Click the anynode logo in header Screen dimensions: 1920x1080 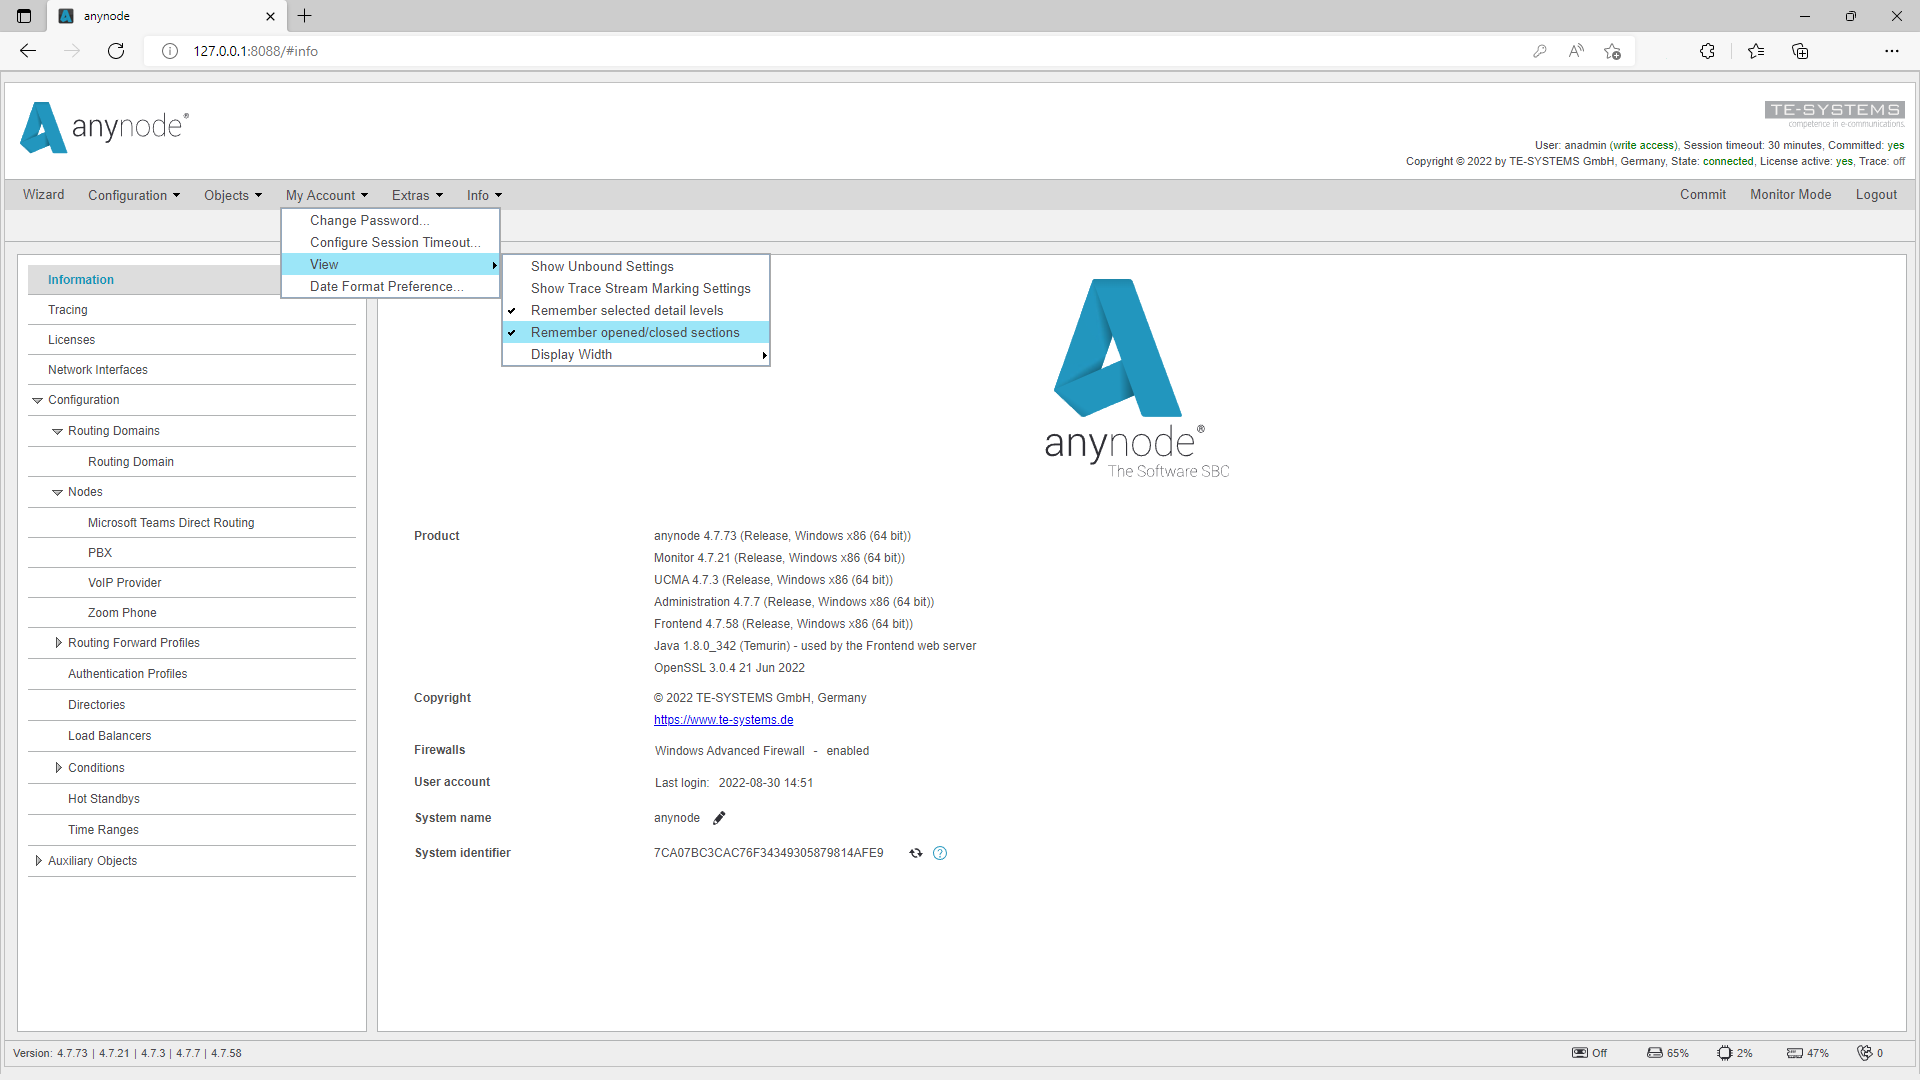(x=104, y=128)
